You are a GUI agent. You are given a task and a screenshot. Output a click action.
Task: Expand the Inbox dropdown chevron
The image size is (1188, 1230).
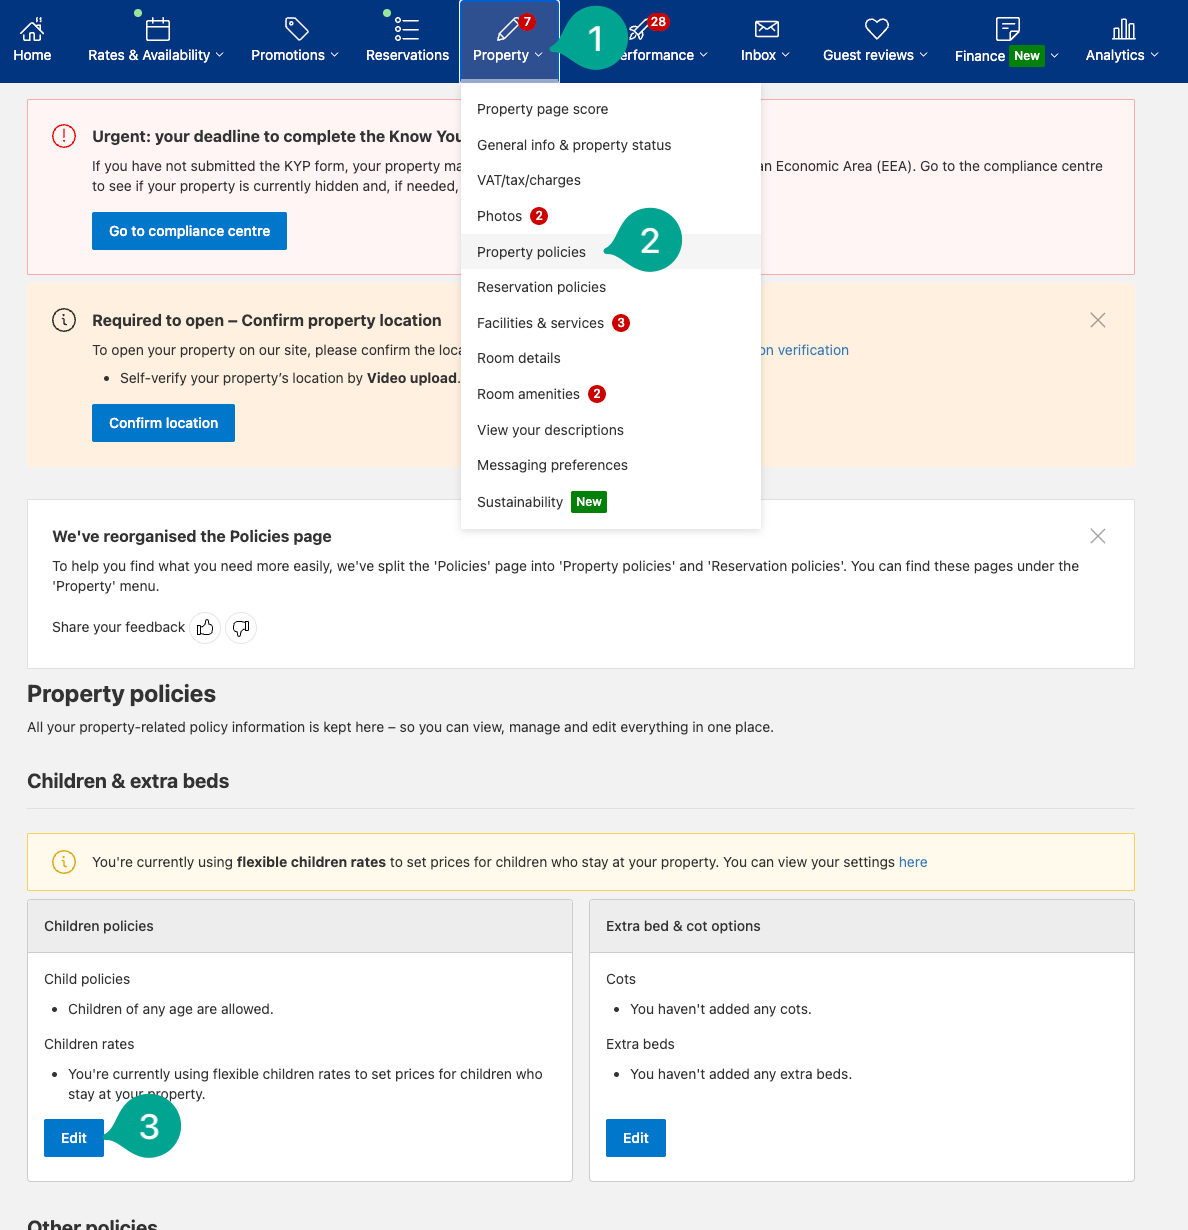click(x=786, y=55)
